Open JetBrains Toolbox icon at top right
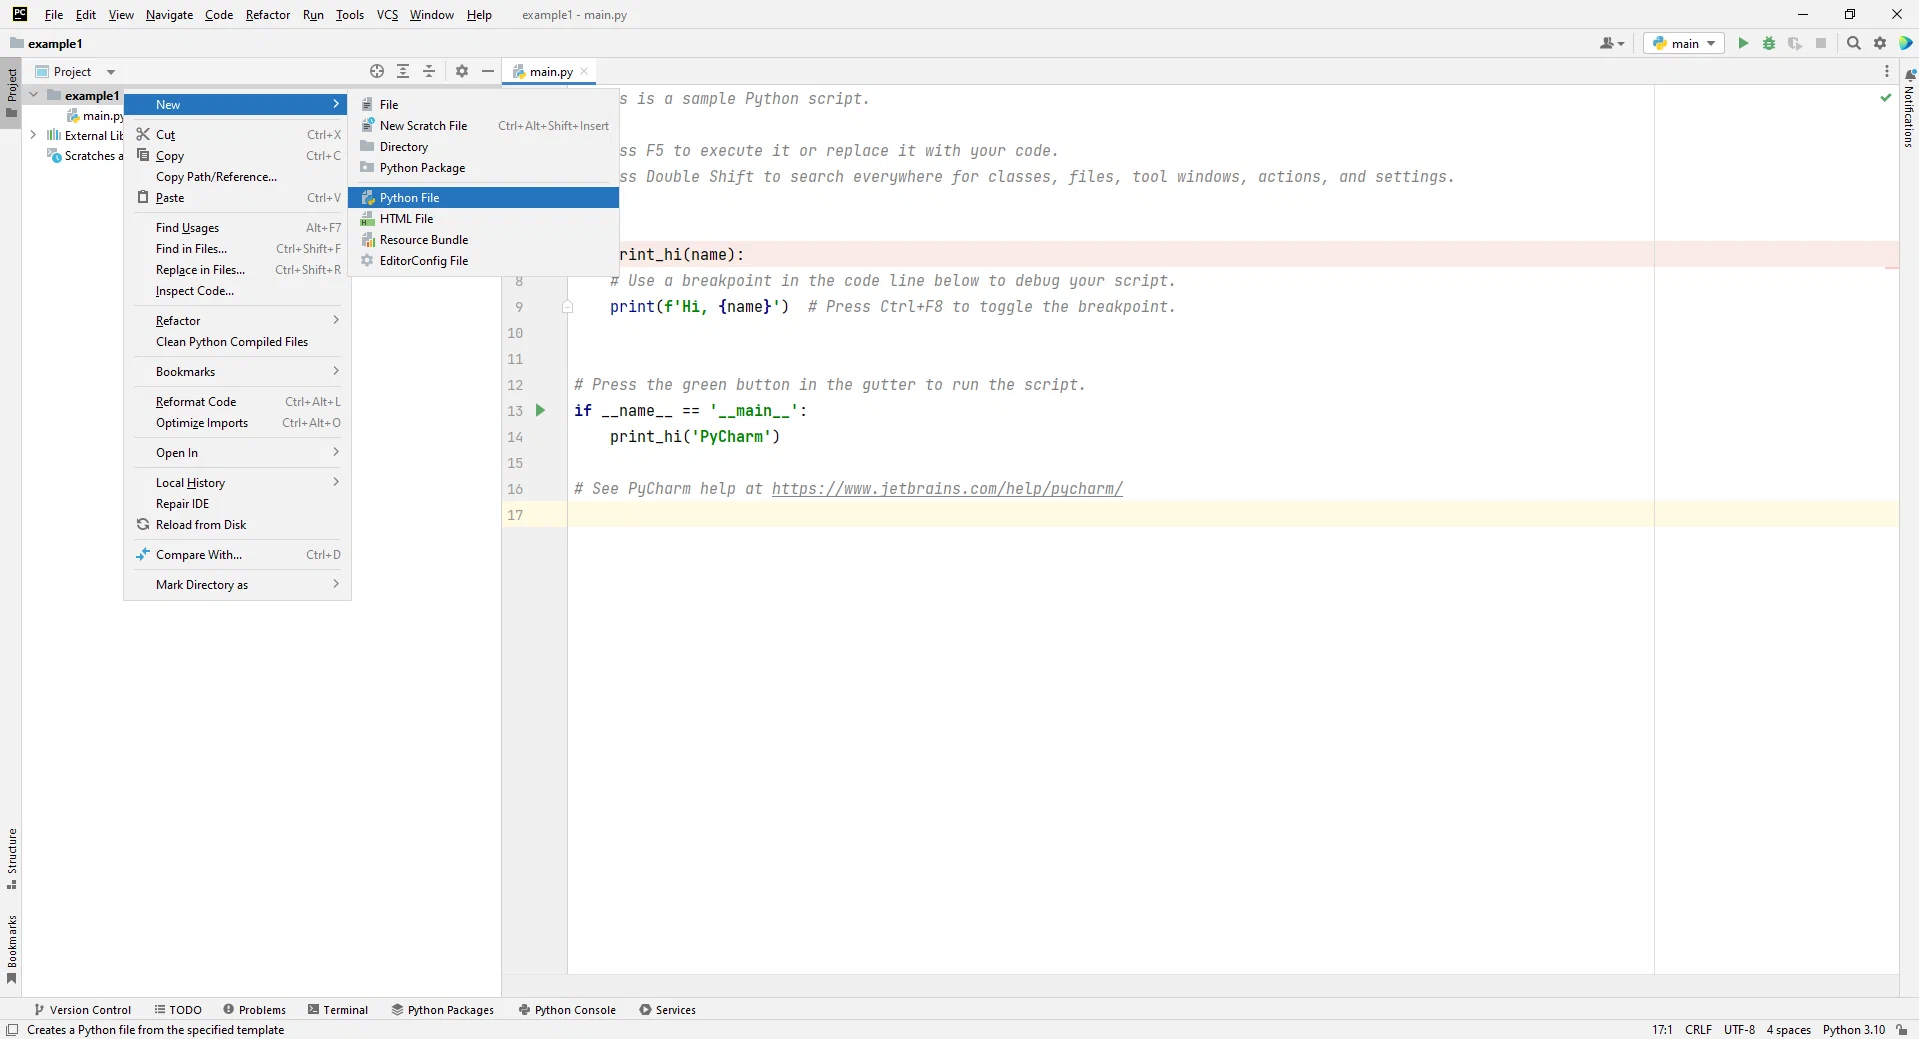 pyautogui.click(x=1906, y=43)
